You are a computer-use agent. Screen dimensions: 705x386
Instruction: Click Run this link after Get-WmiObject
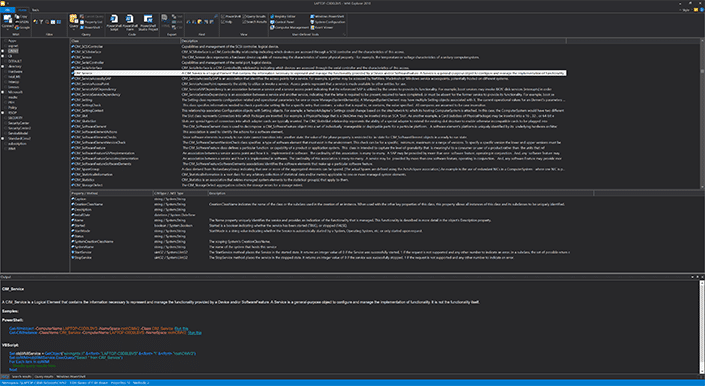pos(182,328)
